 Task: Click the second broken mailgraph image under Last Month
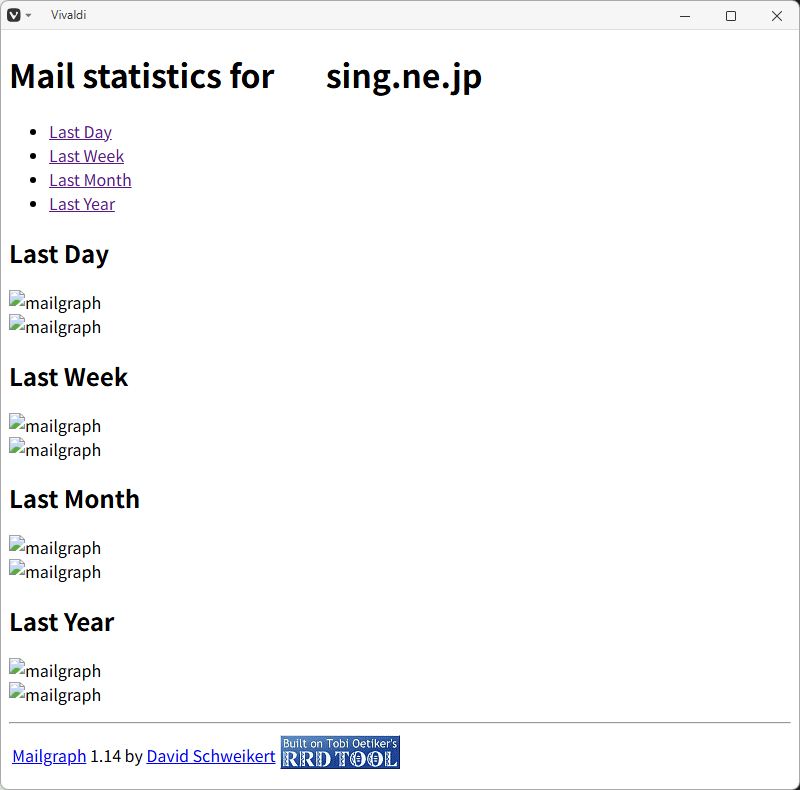coord(55,571)
